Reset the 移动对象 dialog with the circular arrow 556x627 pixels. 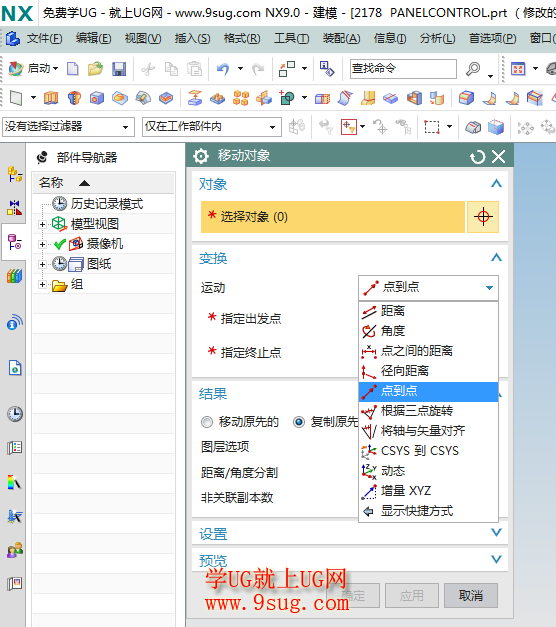click(478, 156)
